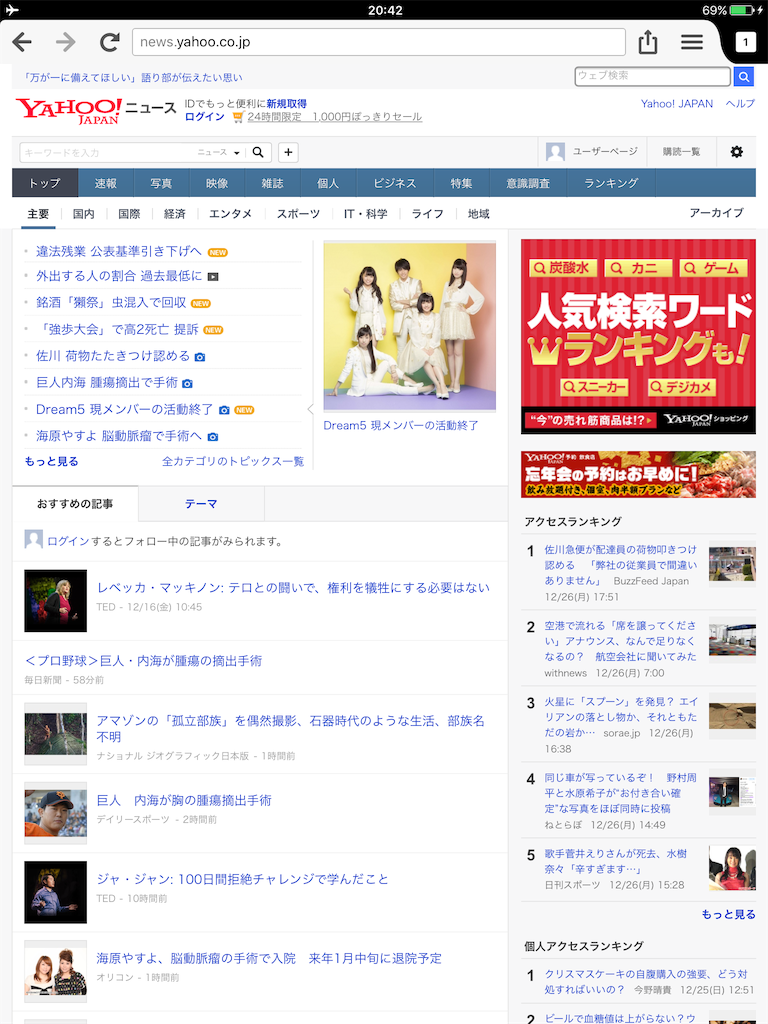Open the アーカイブ link
The height and width of the screenshot is (1024, 768).
coord(716,213)
